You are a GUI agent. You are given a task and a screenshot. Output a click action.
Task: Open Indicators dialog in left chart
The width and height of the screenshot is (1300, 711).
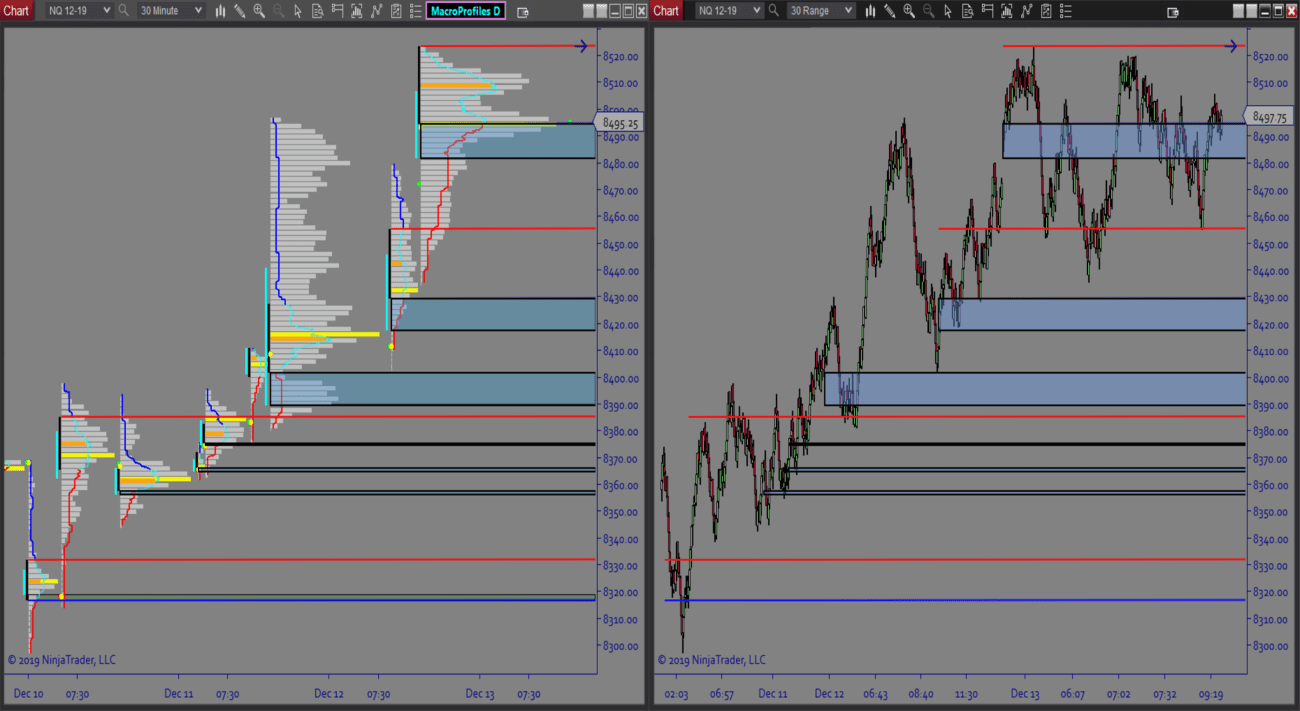point(357,11)
